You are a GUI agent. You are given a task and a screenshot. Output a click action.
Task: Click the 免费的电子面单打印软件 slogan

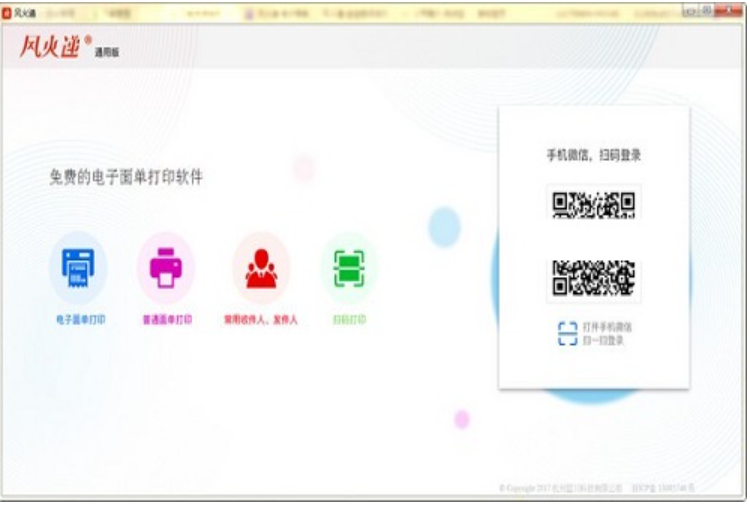tap(126, 177)
